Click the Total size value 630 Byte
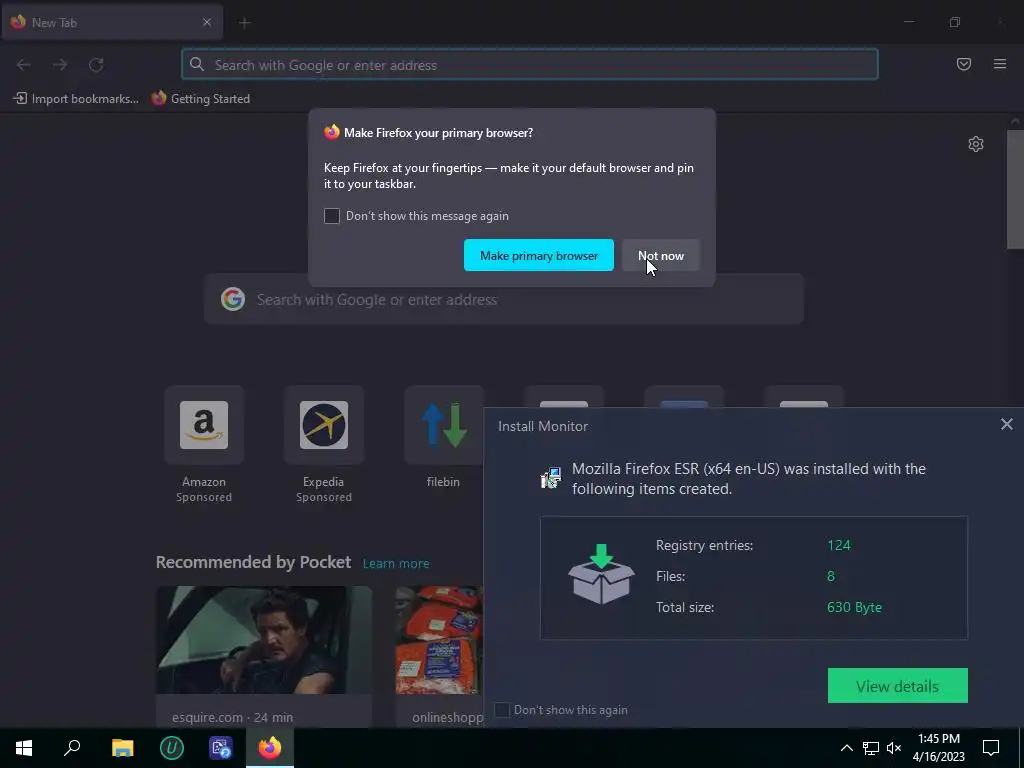Screen dimensions: 1024x768 [854, 607]
